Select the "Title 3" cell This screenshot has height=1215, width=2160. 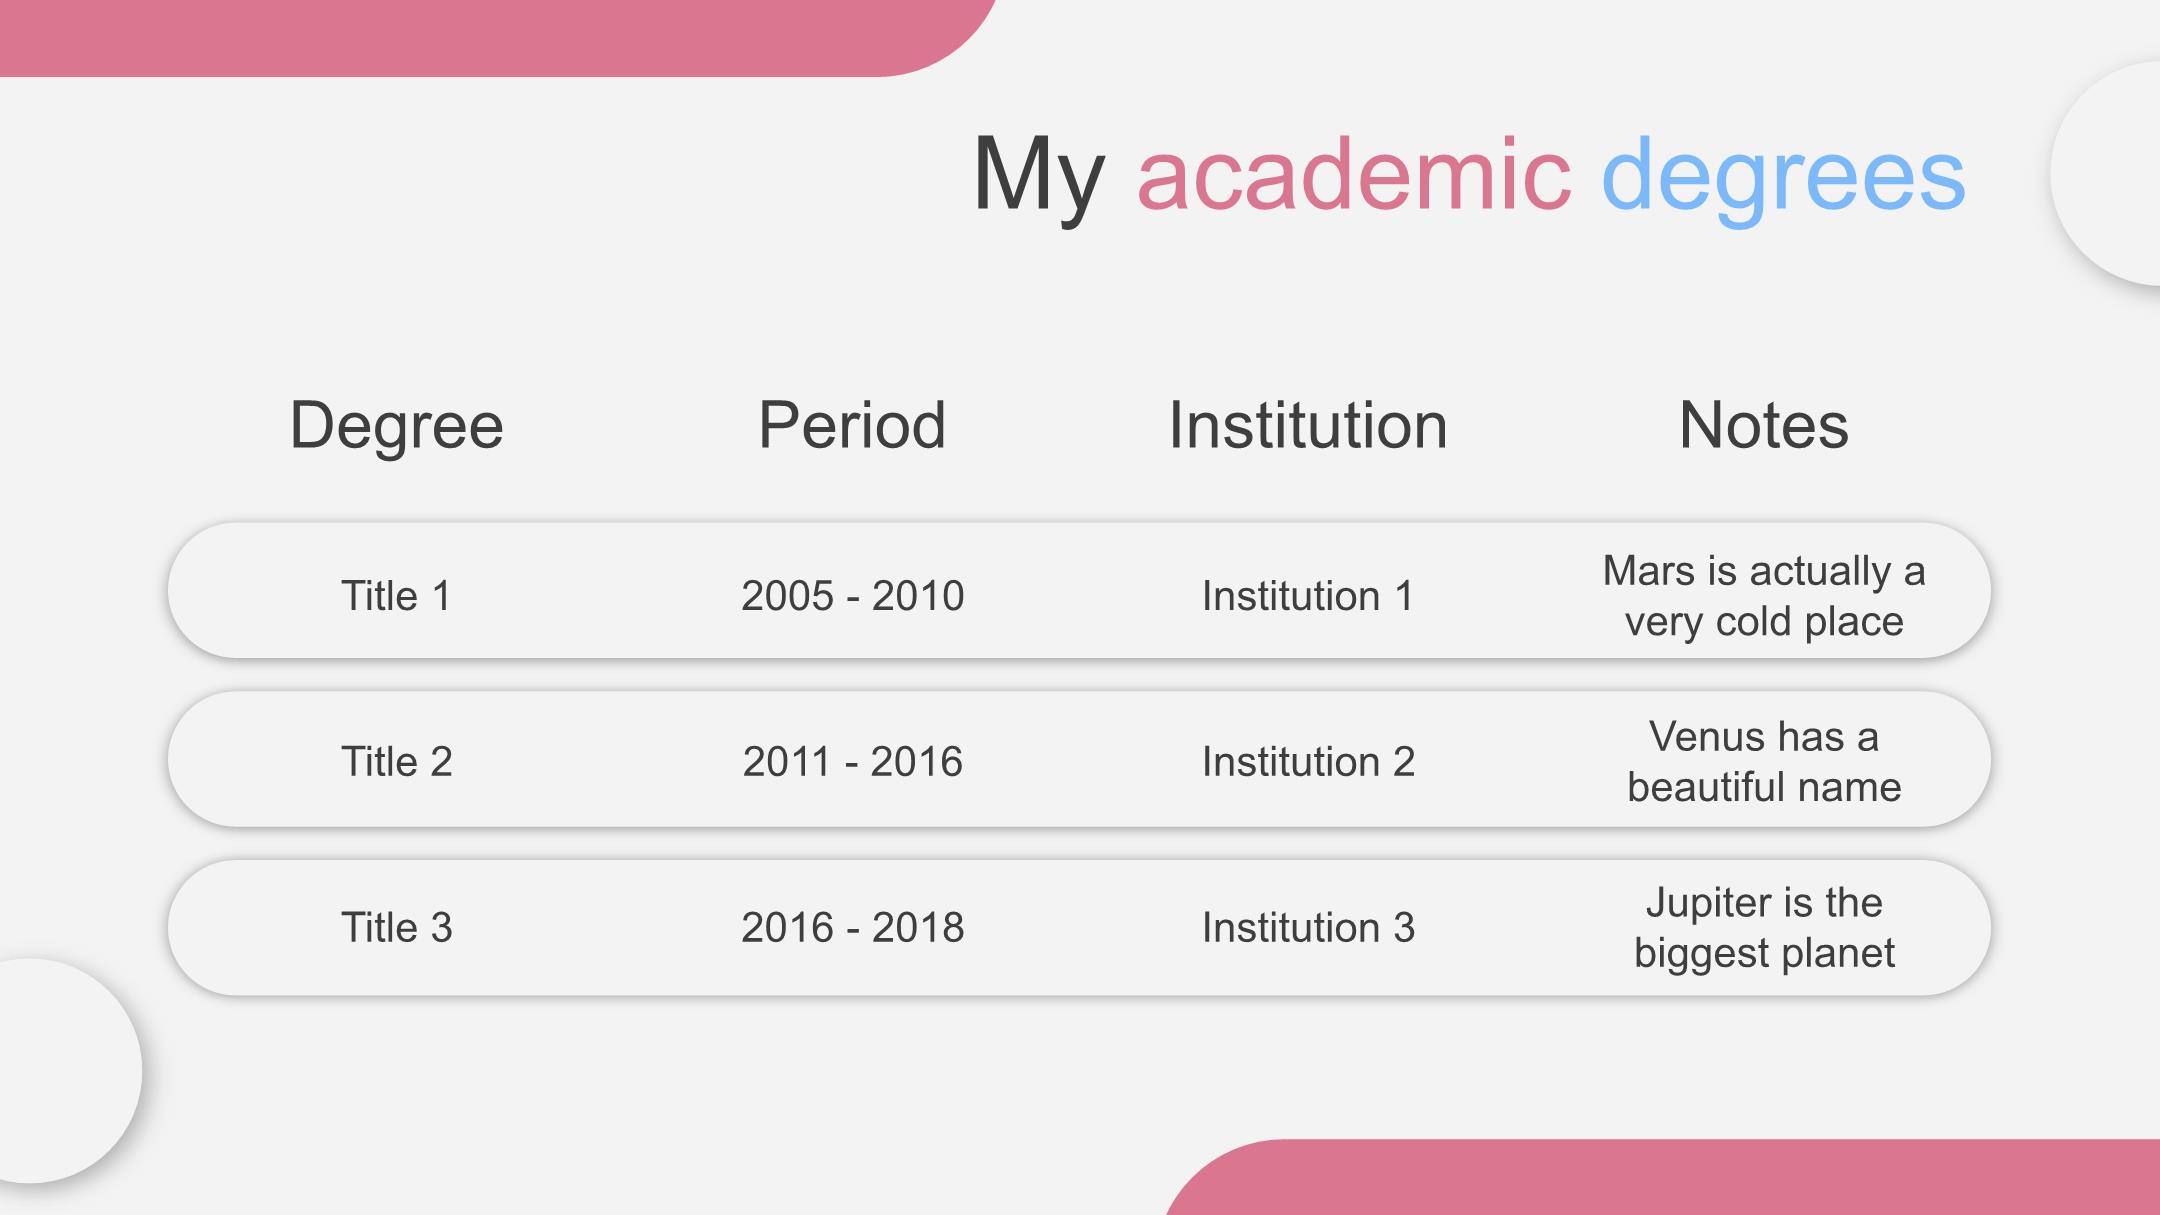tap(396, 928)
